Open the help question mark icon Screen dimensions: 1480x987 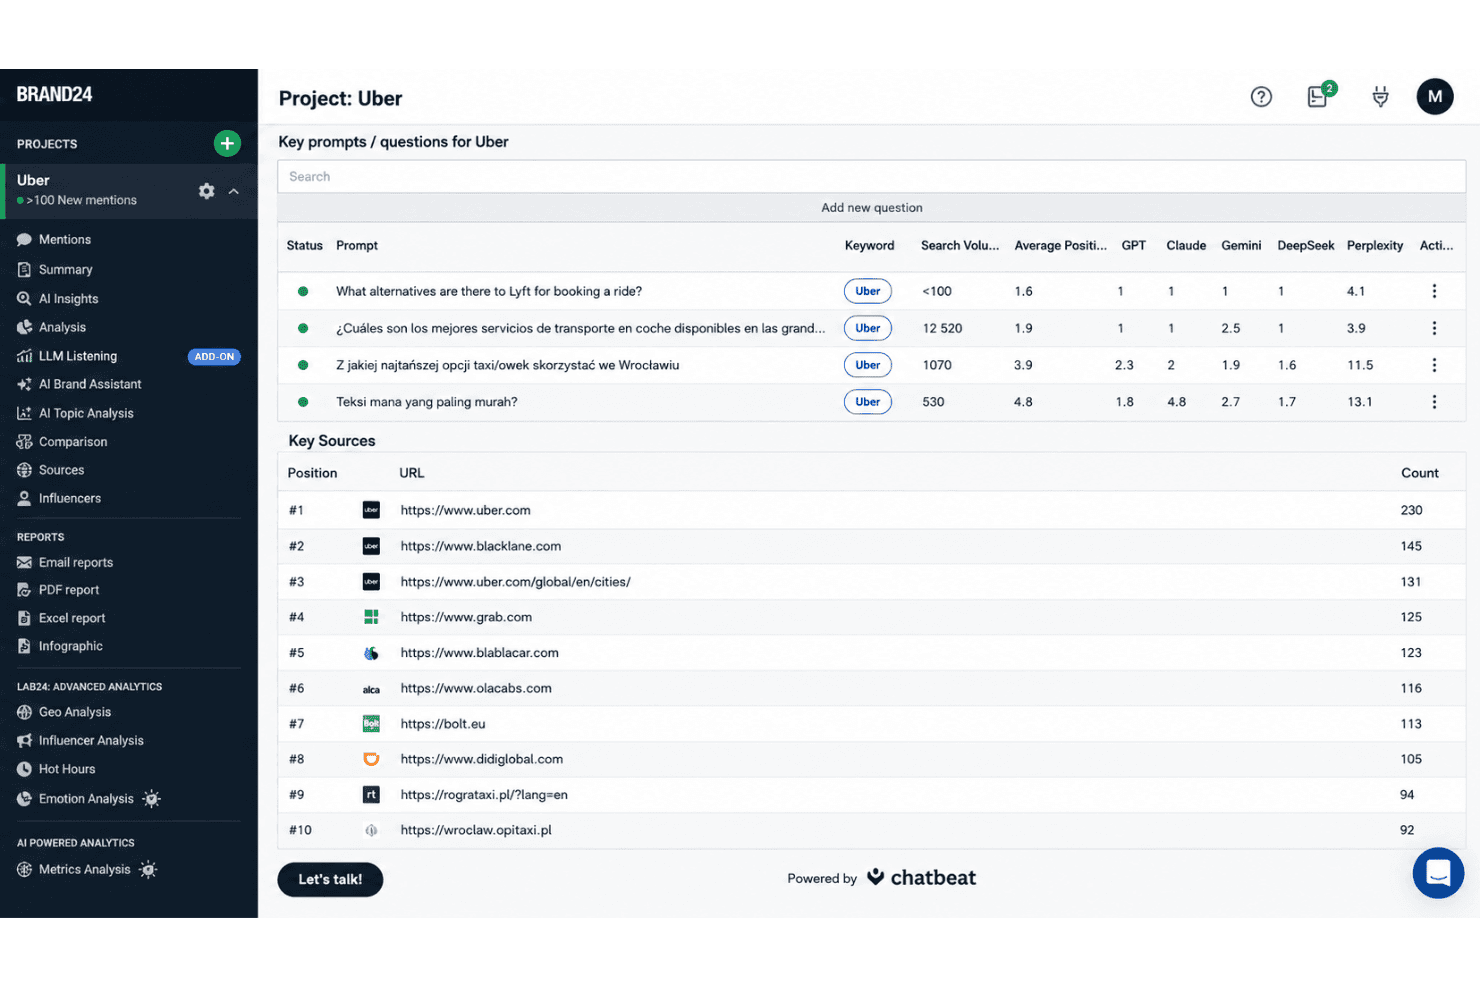pyautogui.click(x=1261, y=96)
